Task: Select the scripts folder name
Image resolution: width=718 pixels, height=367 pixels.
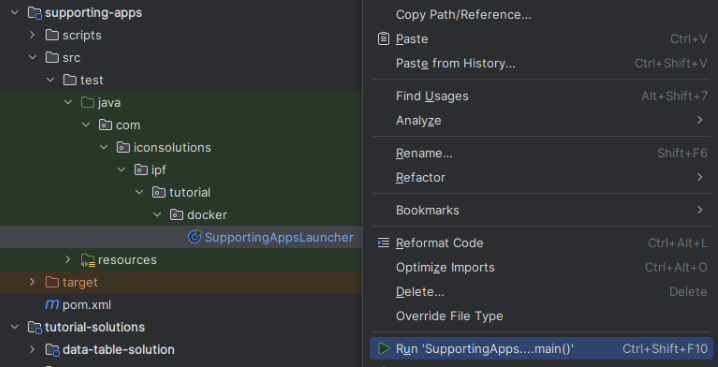Action: coord(82,35)
